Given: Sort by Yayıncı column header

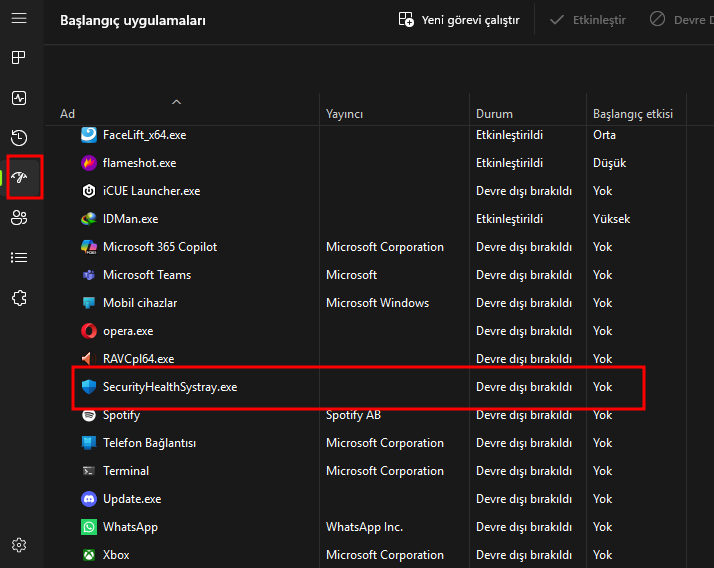Looking at the screenshot, I should coord(344,114).
